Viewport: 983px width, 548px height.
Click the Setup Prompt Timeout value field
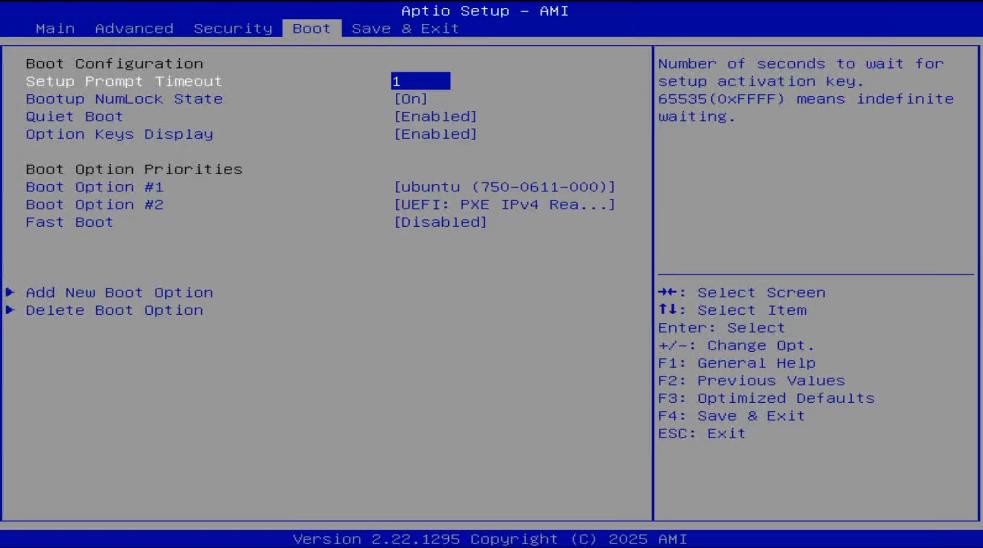coord(420,81)
